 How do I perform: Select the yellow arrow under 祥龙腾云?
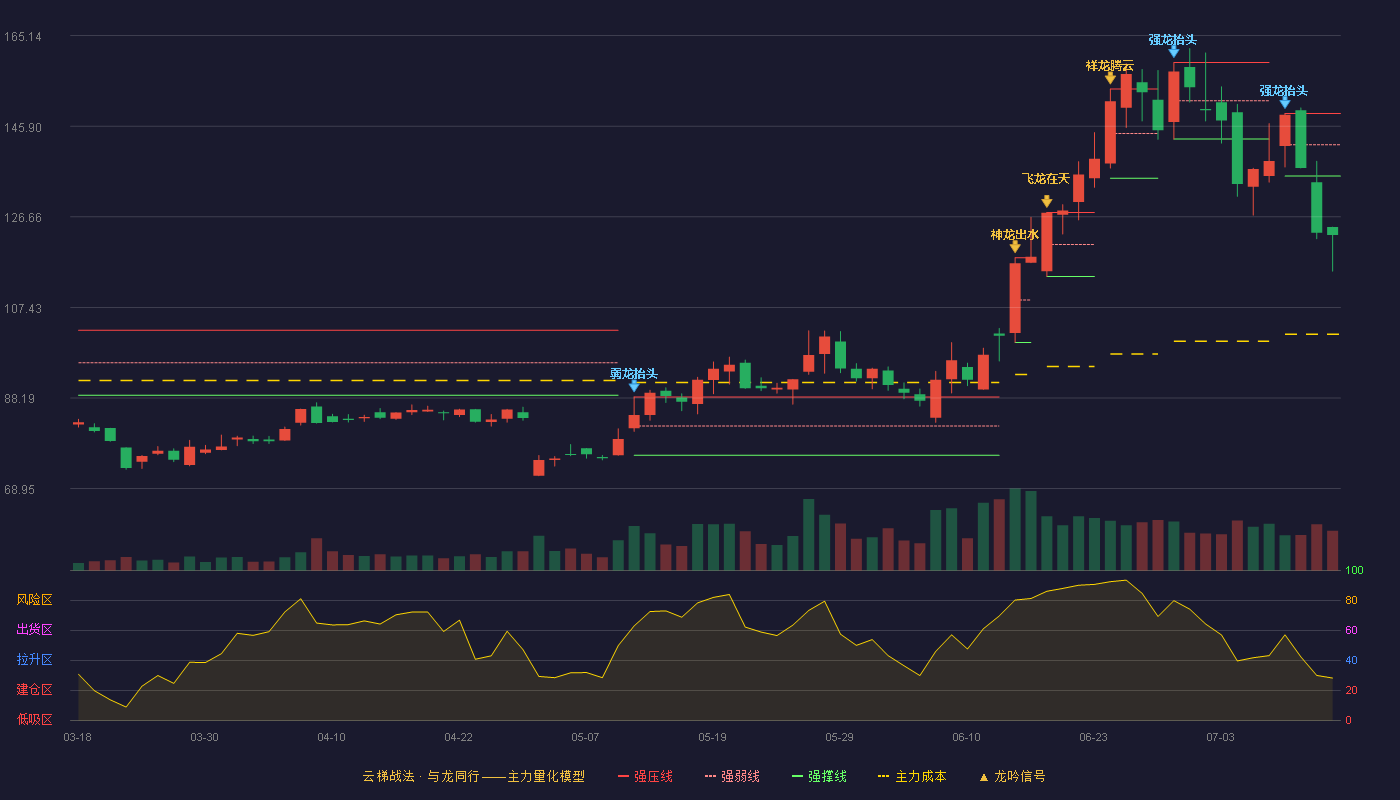coord(1110,78)
